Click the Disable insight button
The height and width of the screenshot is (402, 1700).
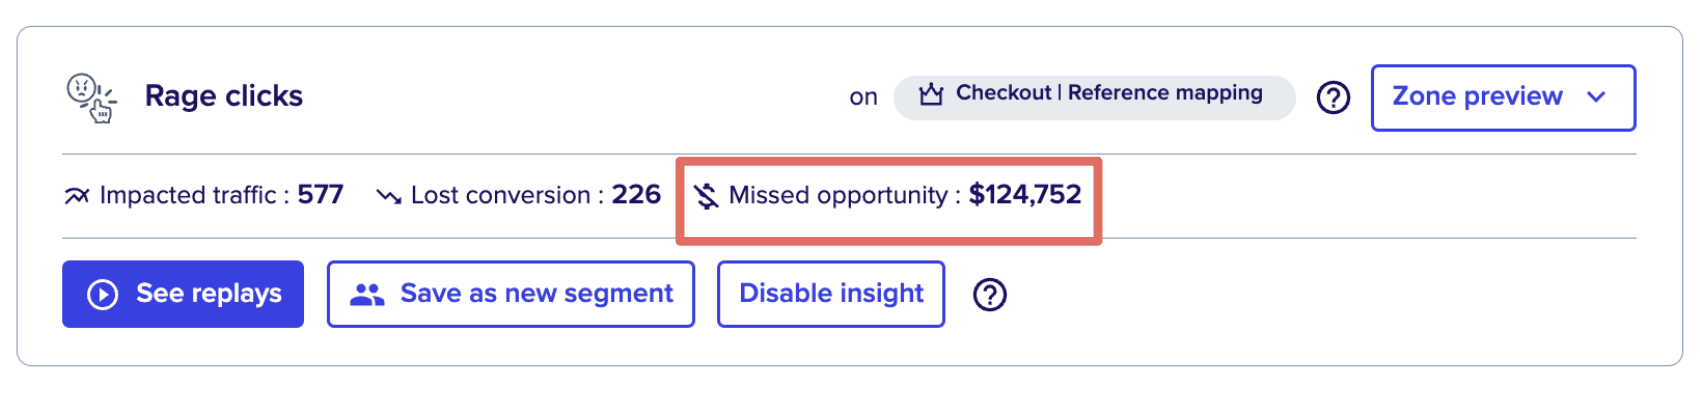click(x=831, y=294)
